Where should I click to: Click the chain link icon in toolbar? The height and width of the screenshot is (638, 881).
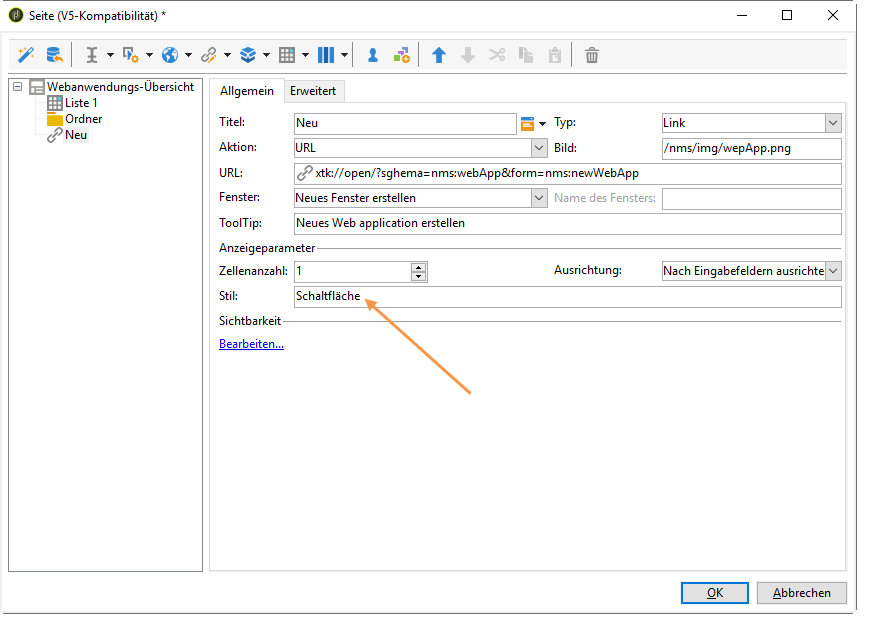208,55
